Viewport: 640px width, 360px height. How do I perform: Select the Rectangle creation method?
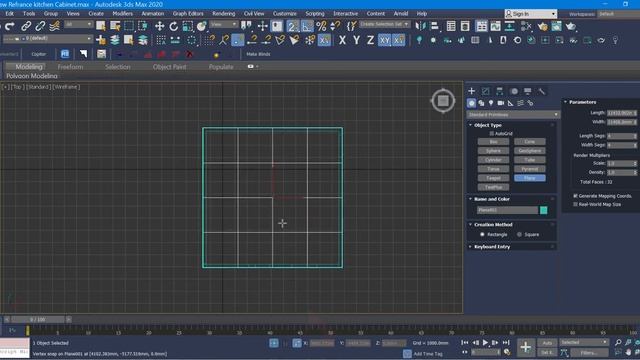click(482, 234)
